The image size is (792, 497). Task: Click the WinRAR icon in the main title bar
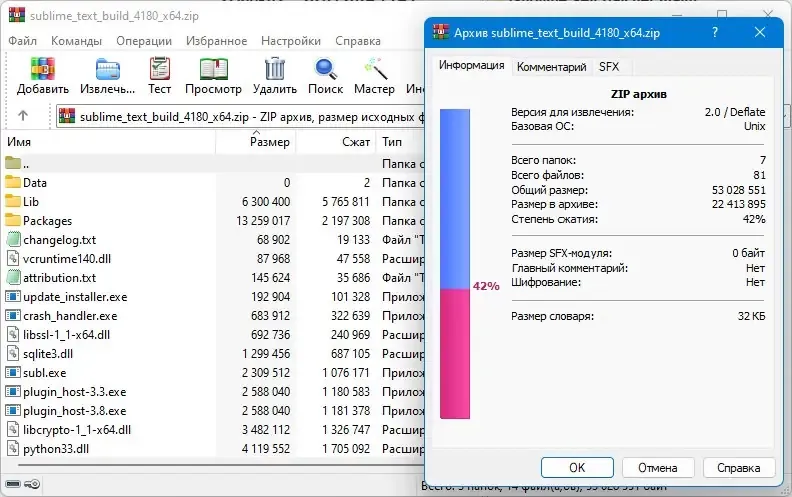(17, 15)
